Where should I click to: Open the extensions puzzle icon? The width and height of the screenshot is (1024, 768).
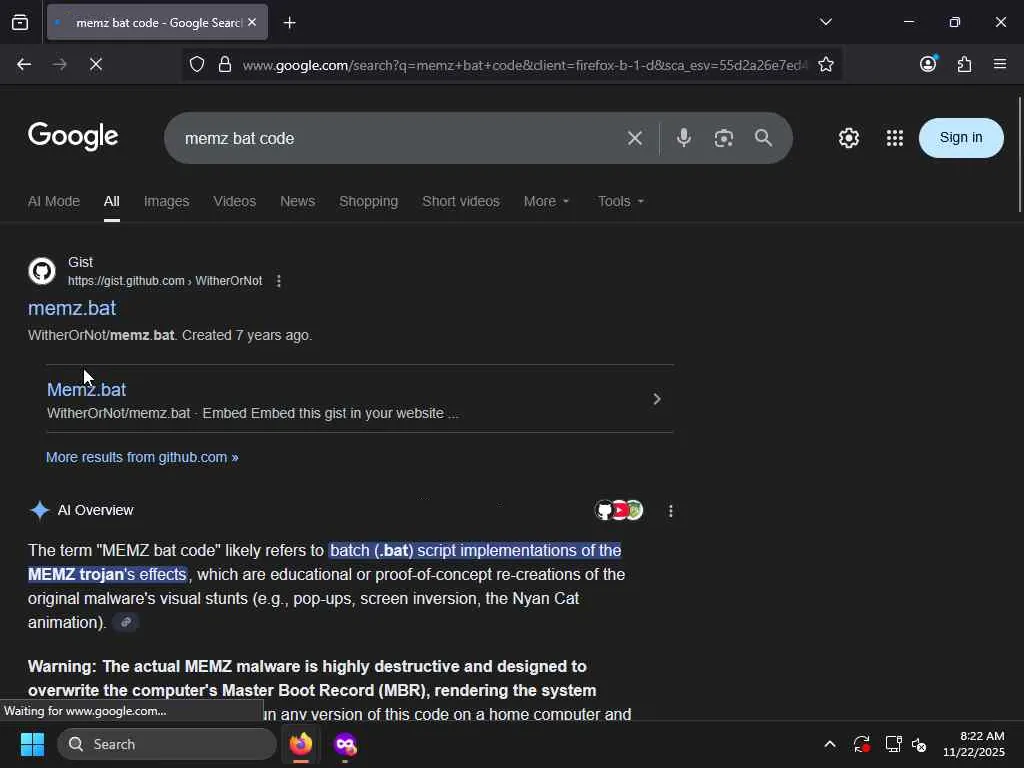coord(964,64)
